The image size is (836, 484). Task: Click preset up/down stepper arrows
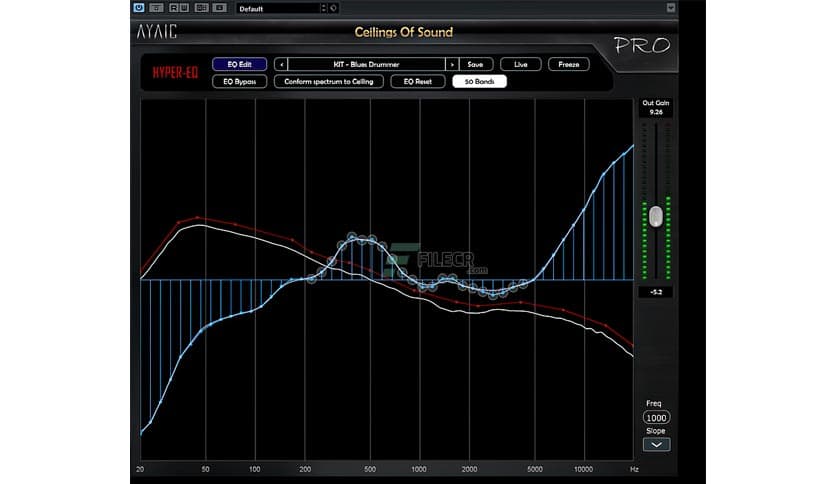pyautogui.click(x=324, y=8)
